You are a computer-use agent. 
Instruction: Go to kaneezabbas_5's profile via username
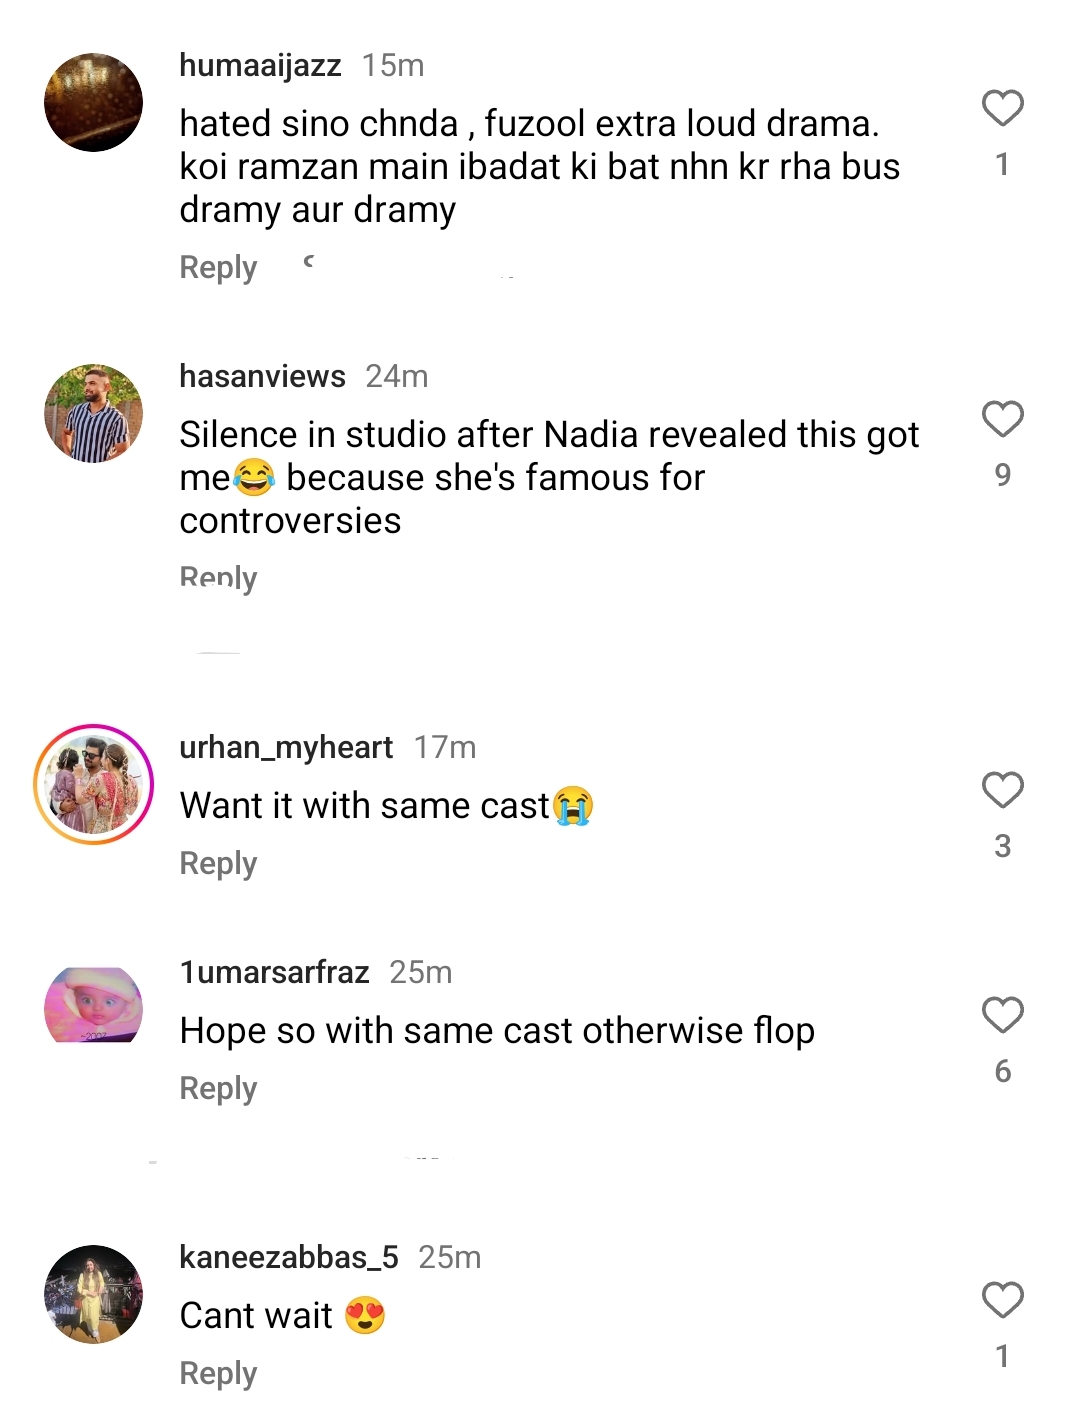click(289, 1257)
